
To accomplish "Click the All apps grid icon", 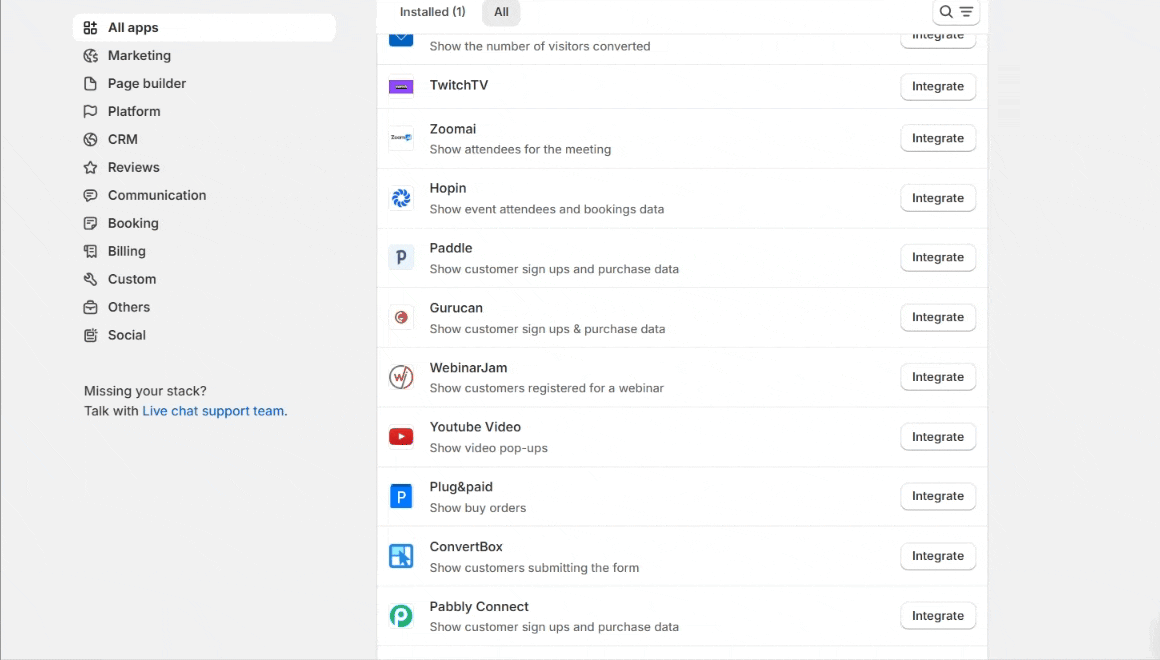I will click(x=90, y=27).
